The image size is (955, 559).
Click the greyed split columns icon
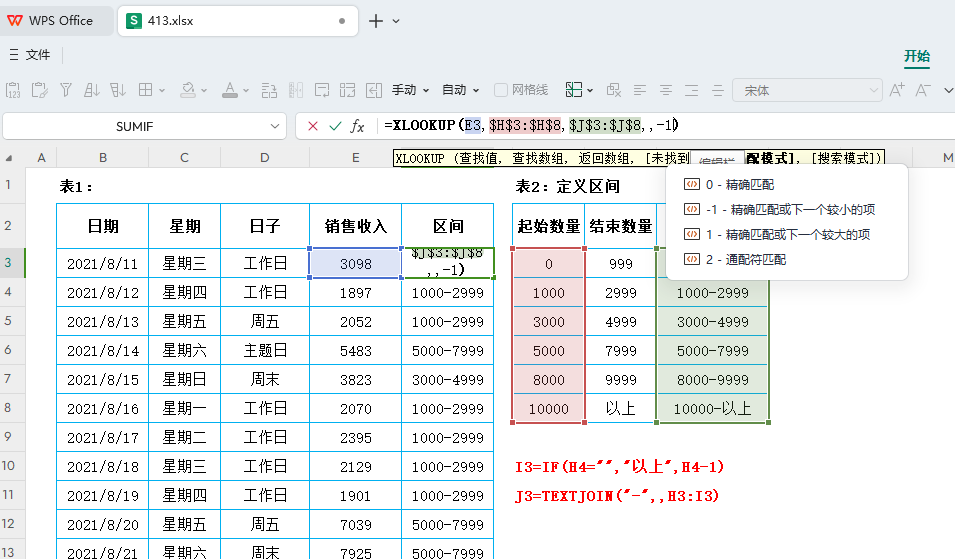point(296,90)
